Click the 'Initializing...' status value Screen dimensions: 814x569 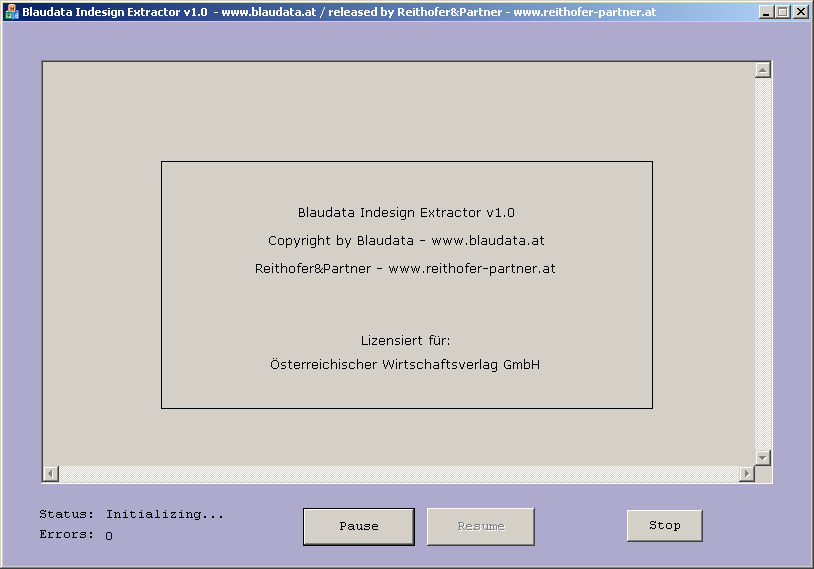point(165,514)
